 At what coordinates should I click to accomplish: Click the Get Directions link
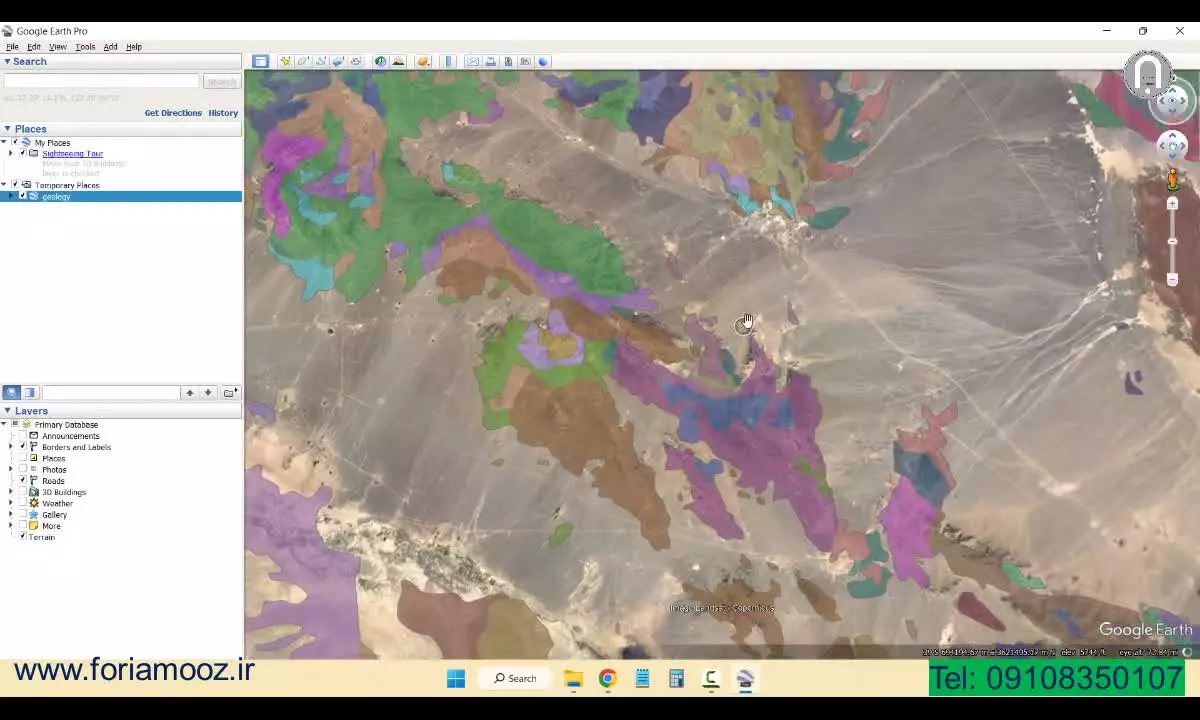pos(173,113)
